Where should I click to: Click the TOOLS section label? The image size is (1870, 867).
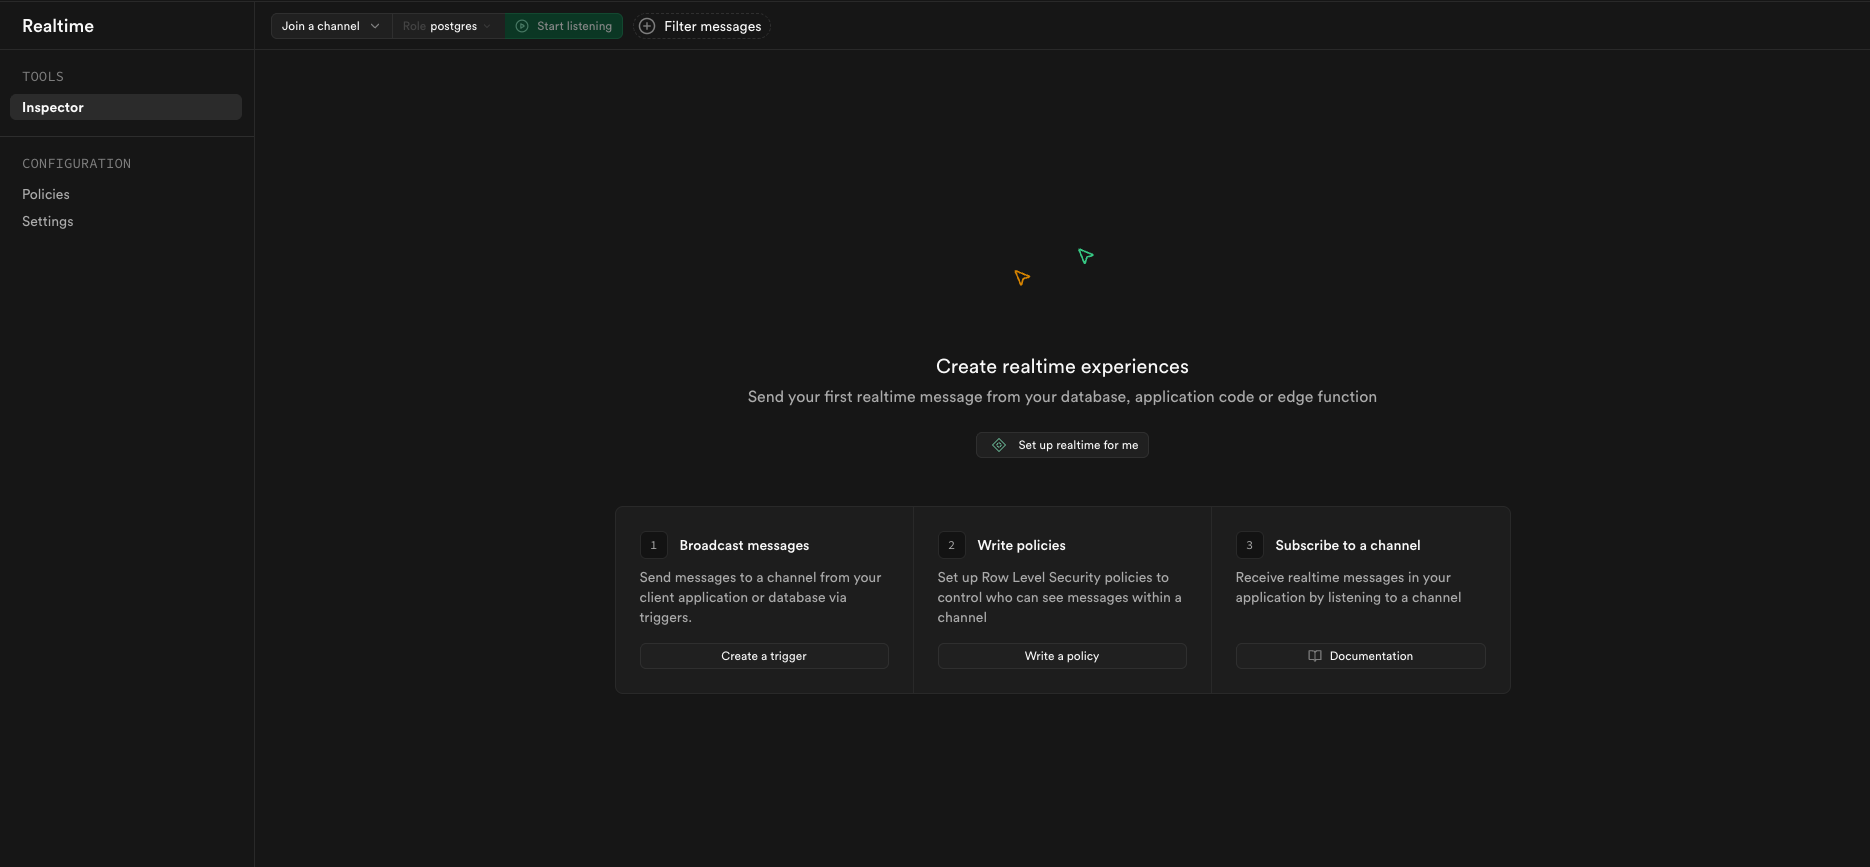43,77
